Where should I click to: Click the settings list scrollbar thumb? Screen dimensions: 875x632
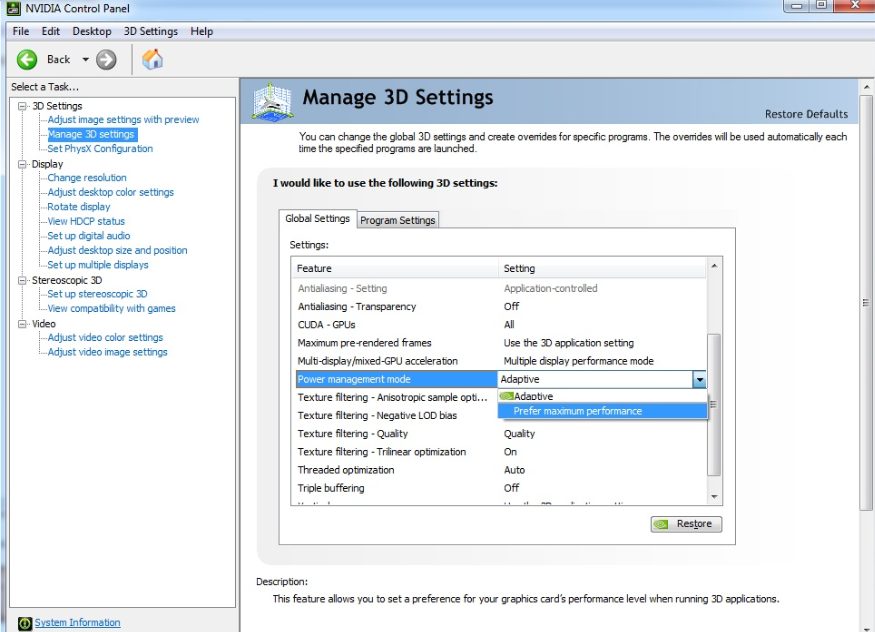pos(714,404)
